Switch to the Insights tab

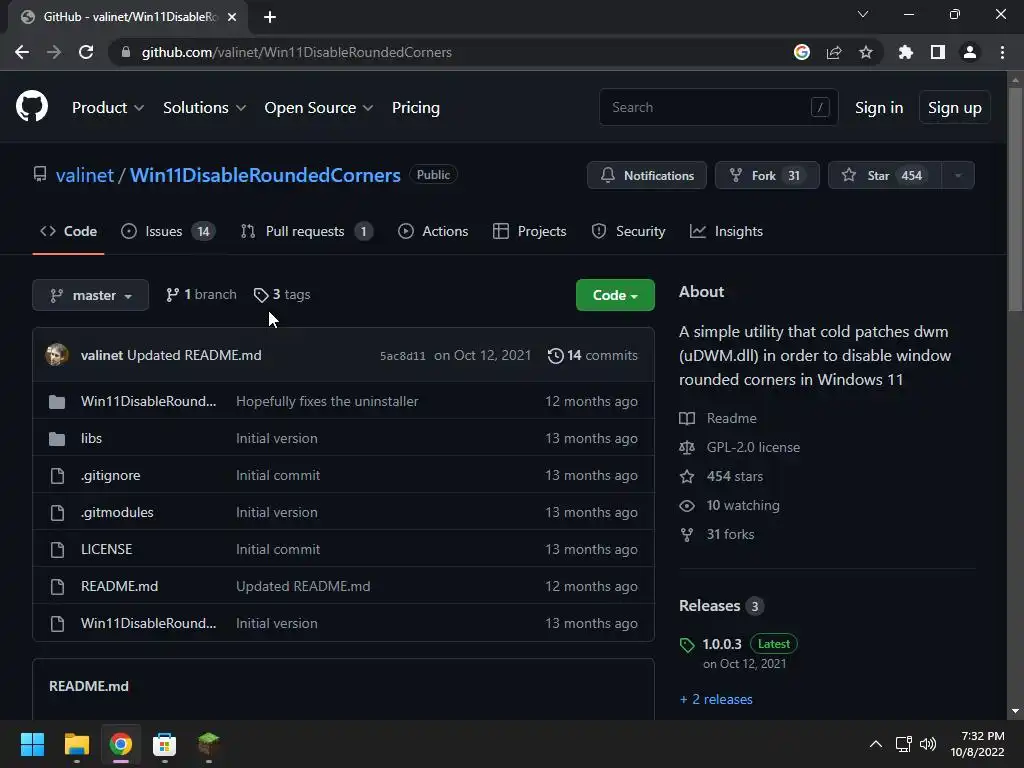click(726, 231)
